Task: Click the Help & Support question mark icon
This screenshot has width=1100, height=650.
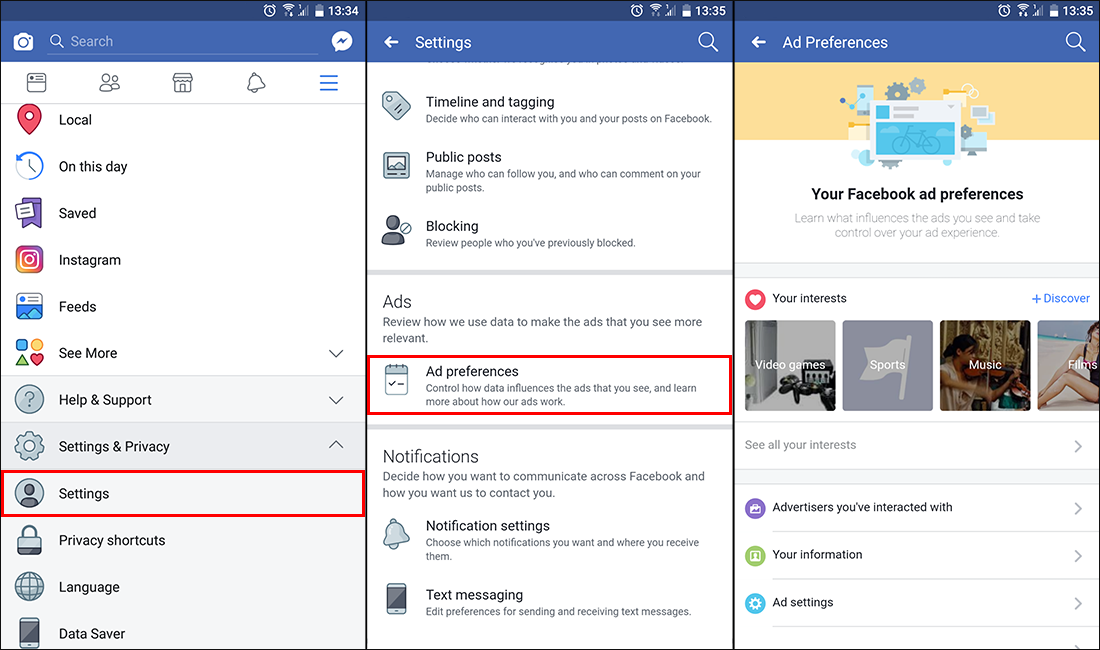Action: (29, 400)
